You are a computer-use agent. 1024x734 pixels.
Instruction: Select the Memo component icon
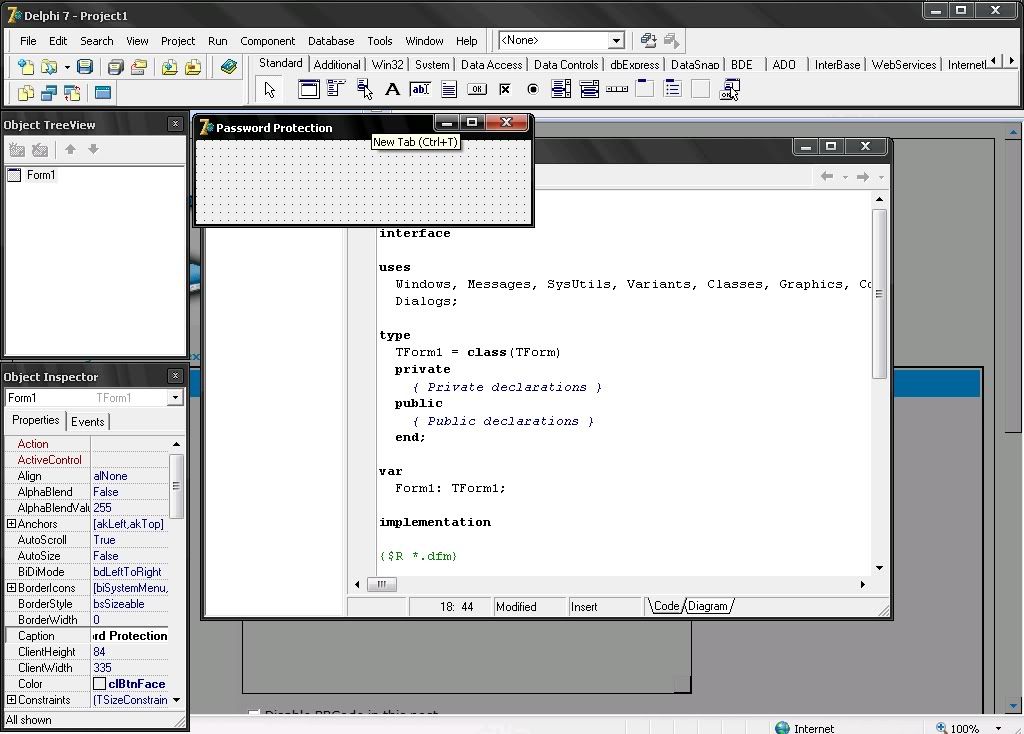pyautogui.click(x=449, y=90)
